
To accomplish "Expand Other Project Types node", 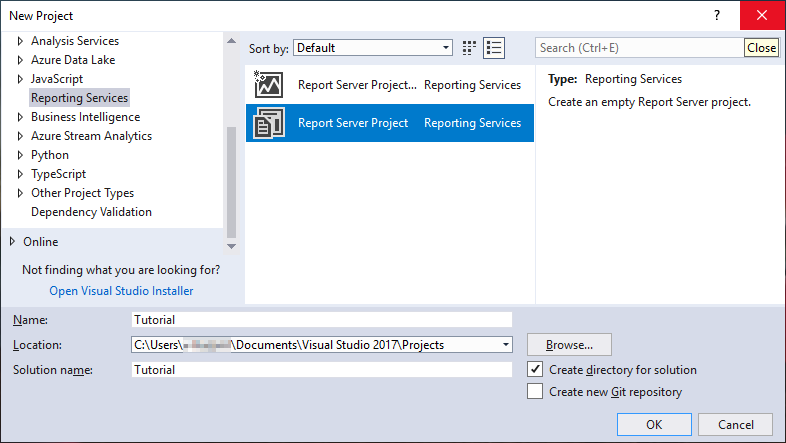I will pos(20,193).
